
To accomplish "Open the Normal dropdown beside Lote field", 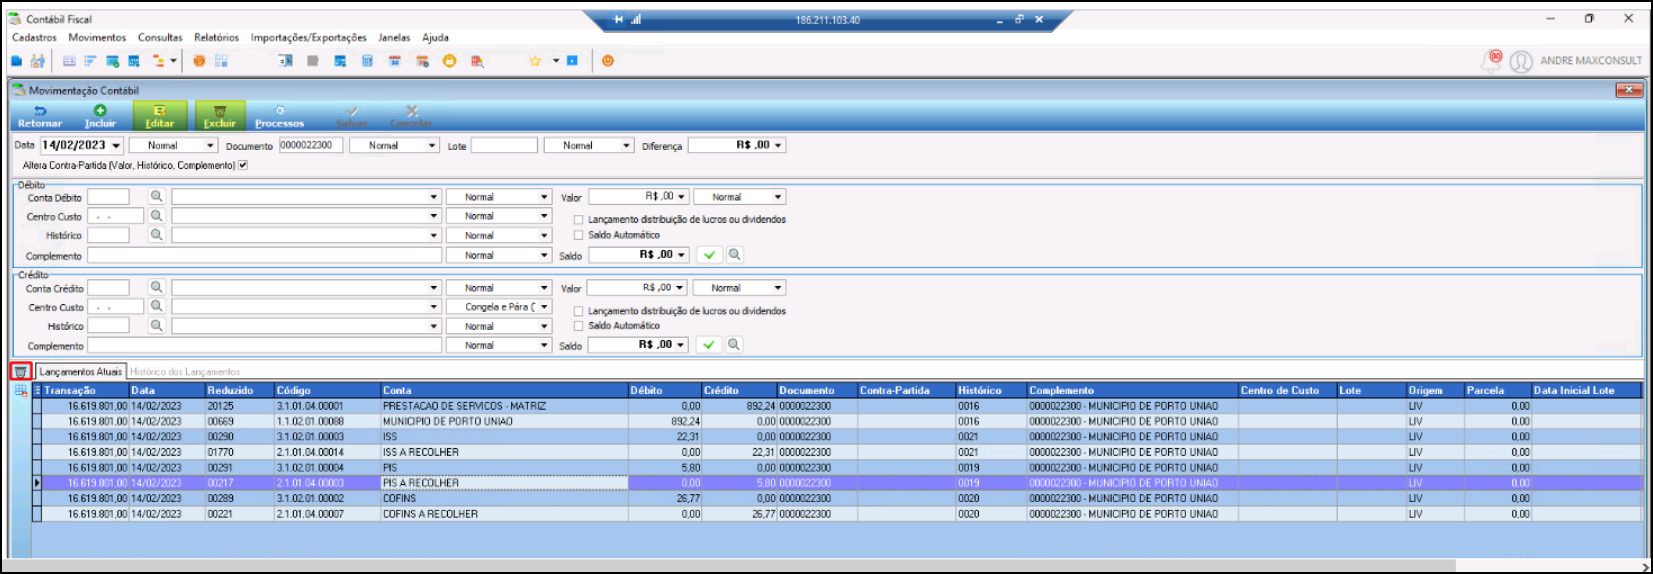I will (626, 146).
